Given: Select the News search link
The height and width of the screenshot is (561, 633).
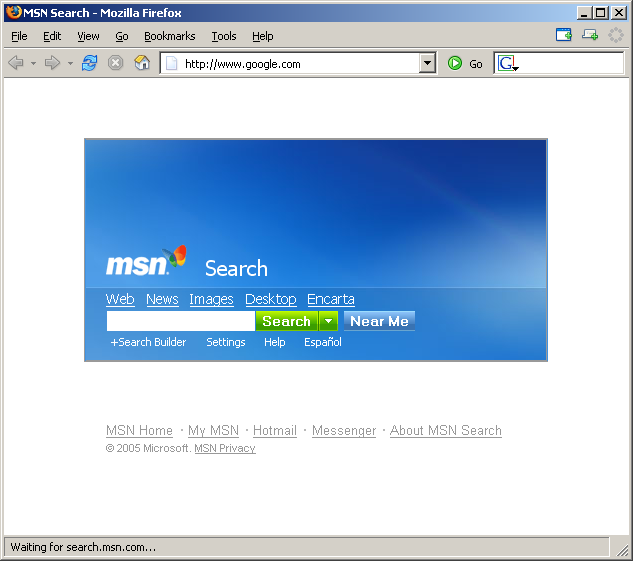Looking at the screenshot, I should [162, 299].
